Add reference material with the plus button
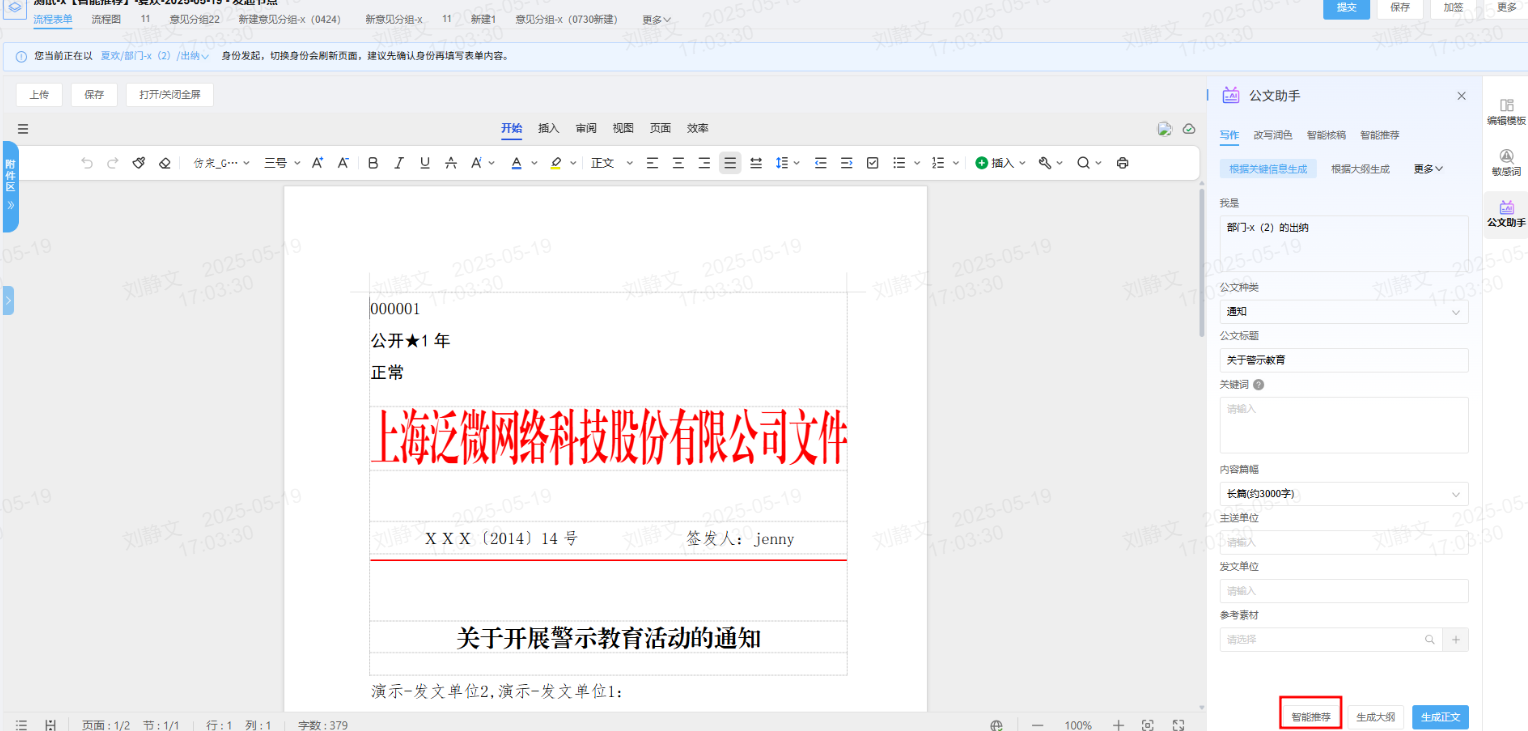 (x=1456, y=640)
